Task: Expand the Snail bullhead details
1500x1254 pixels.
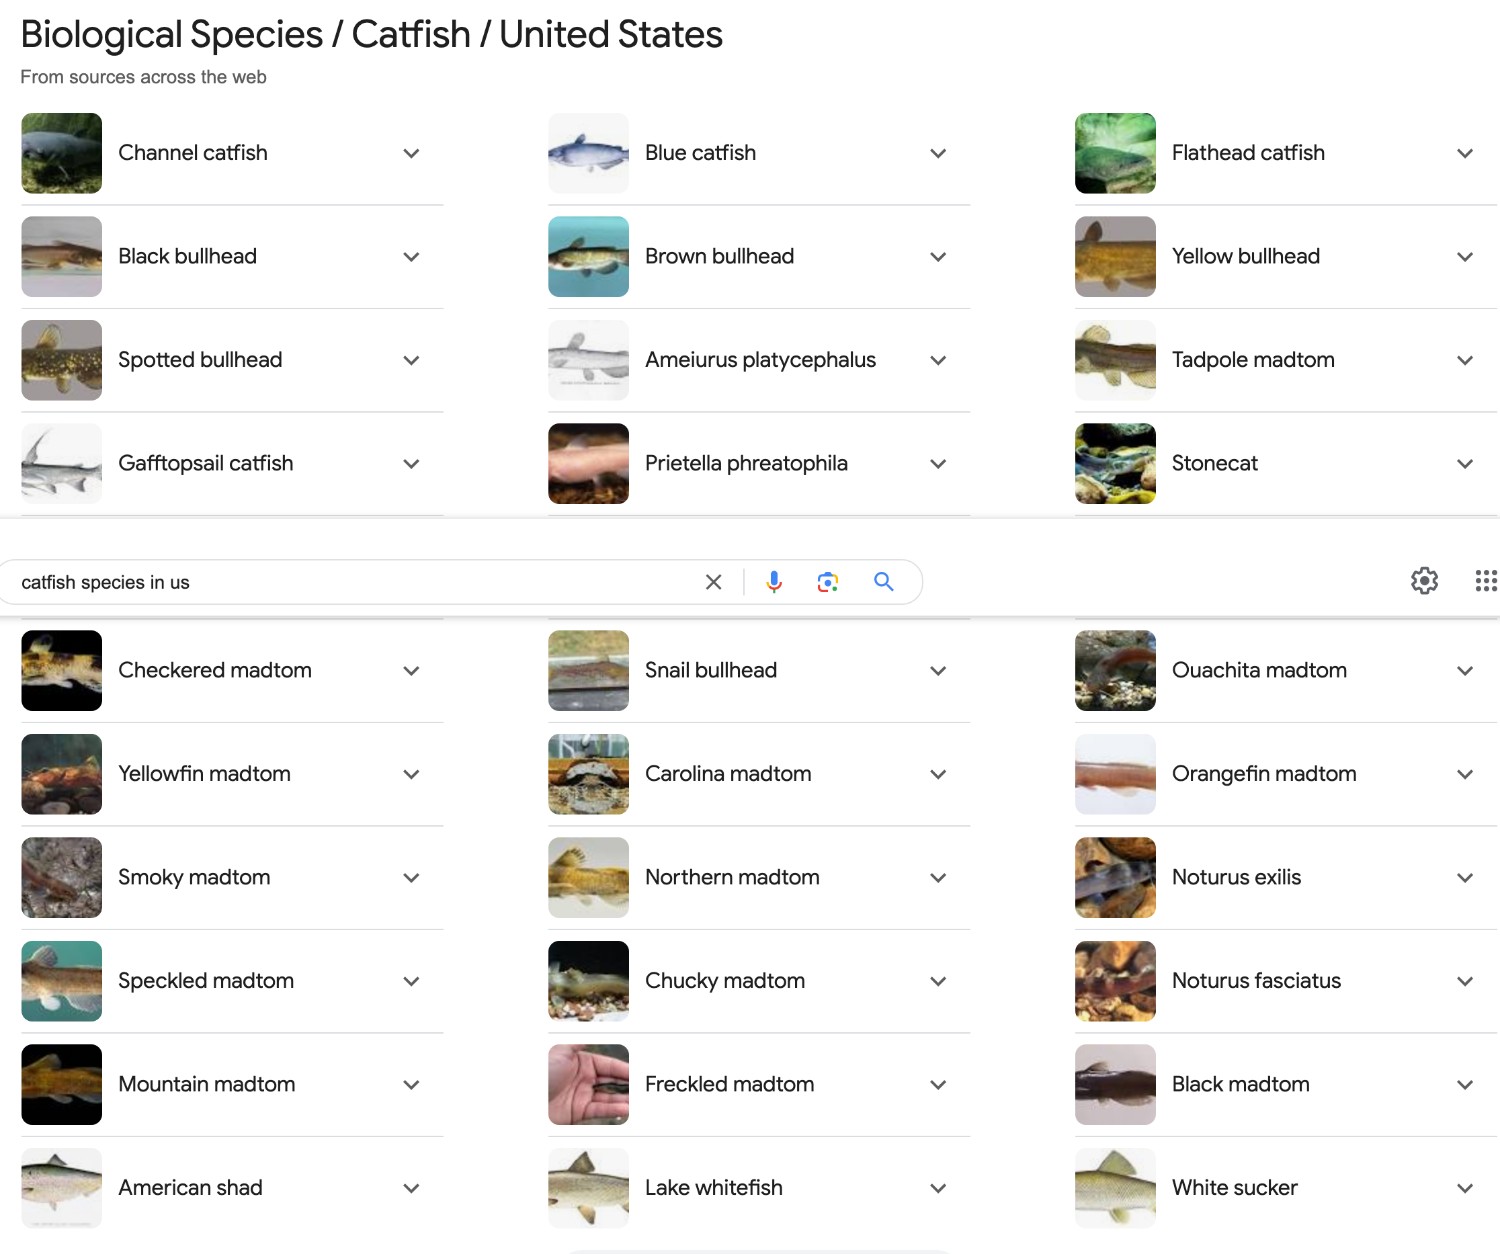Action: (x=937, y=671)
